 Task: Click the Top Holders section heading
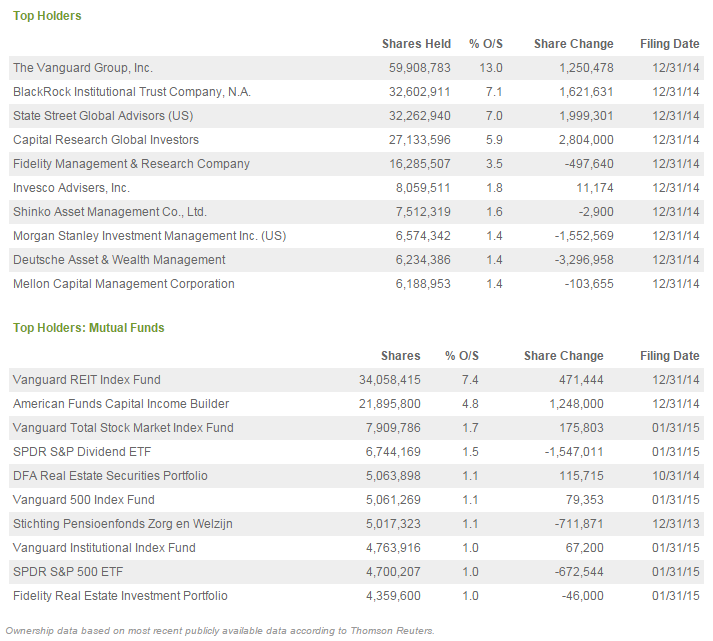click(47, 16)
